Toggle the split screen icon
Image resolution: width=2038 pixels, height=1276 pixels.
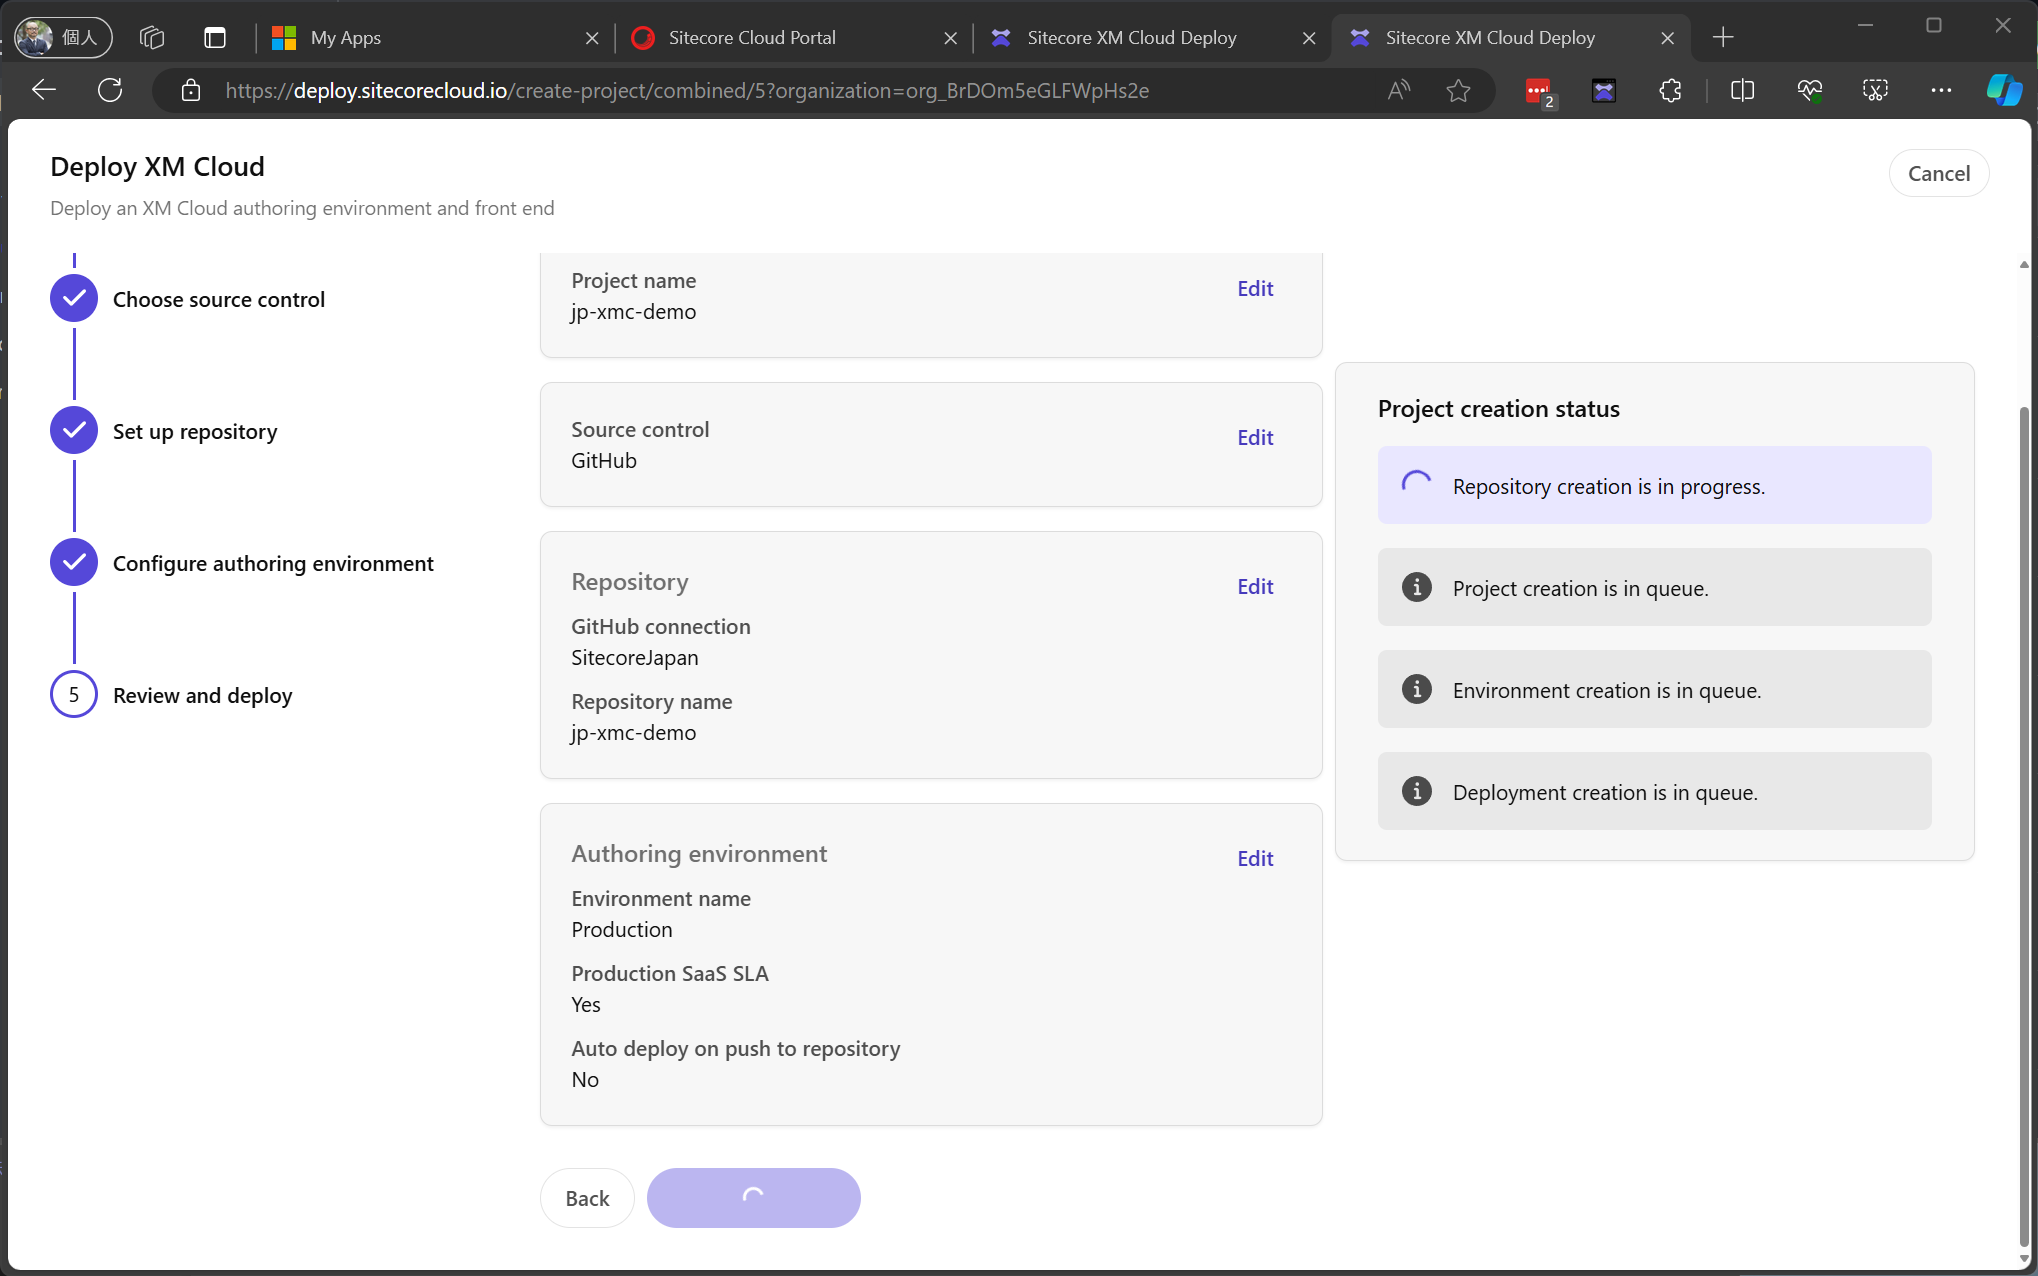click(1742, 91)
